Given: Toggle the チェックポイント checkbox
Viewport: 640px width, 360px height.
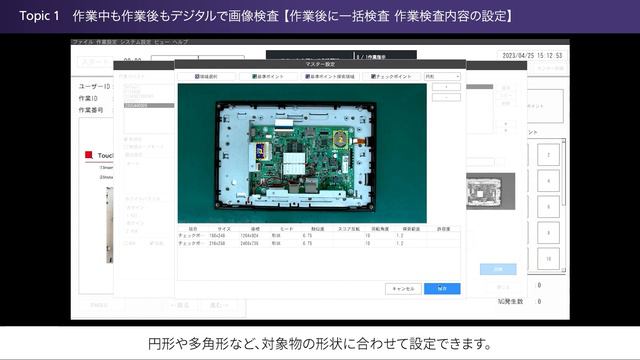Looking at the screenshot, I should tap(373, 76).
